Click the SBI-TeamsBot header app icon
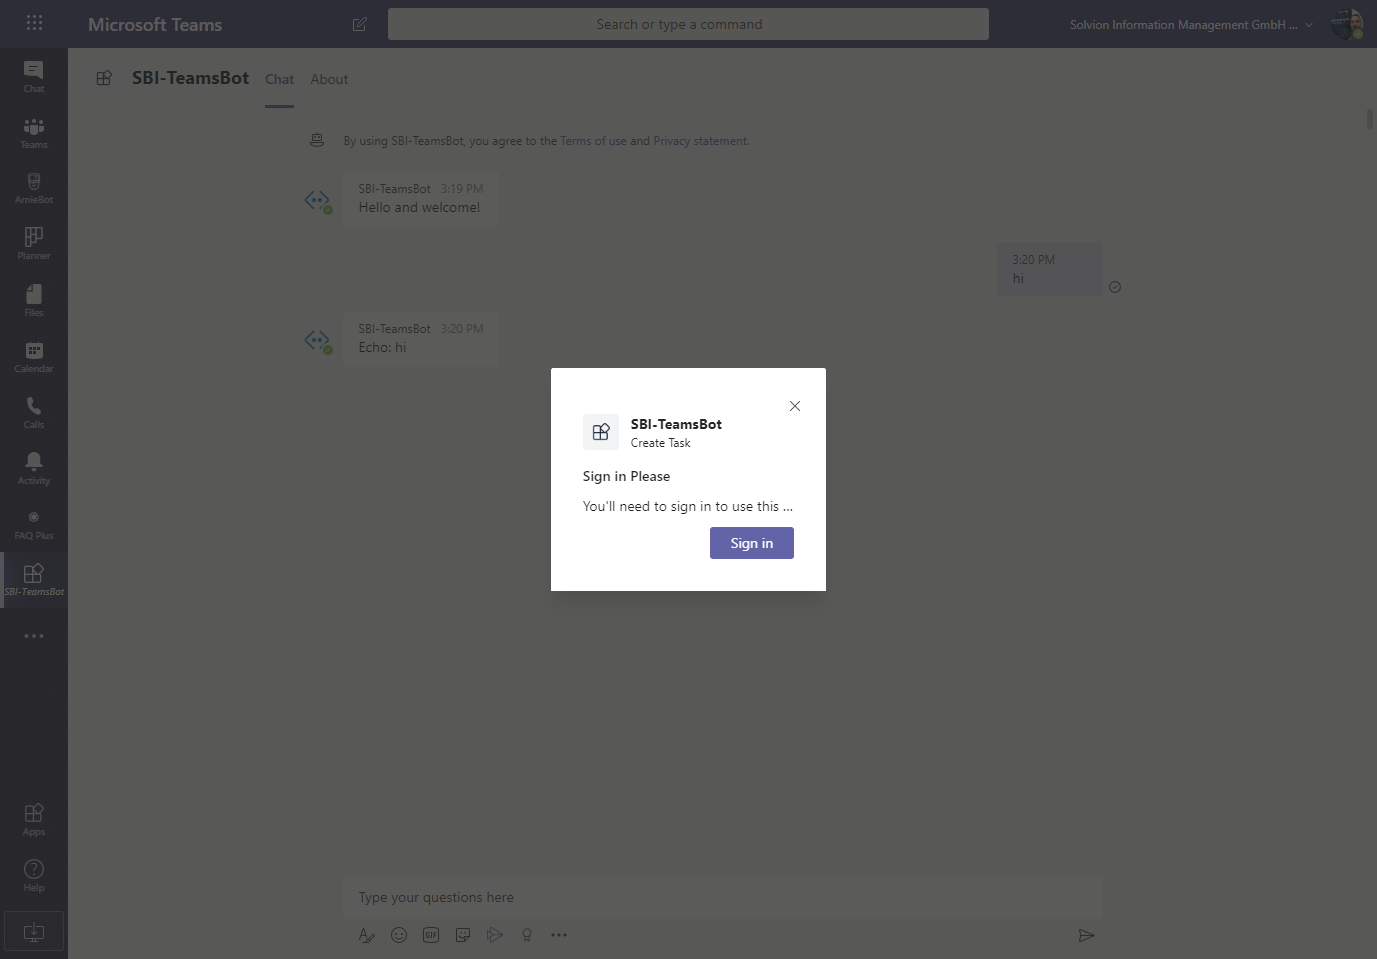Screen dimensions: 1377x959 tap(104, 78)
